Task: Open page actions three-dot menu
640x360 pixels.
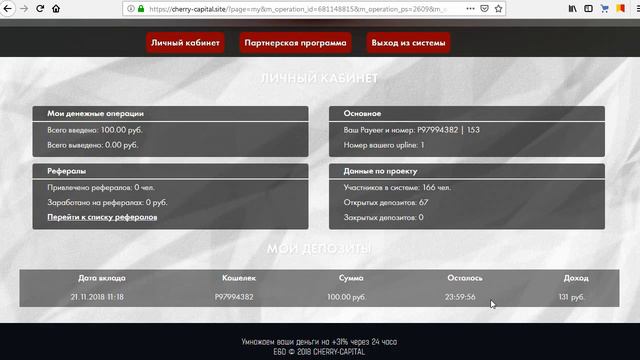Action: pos(470,9)
